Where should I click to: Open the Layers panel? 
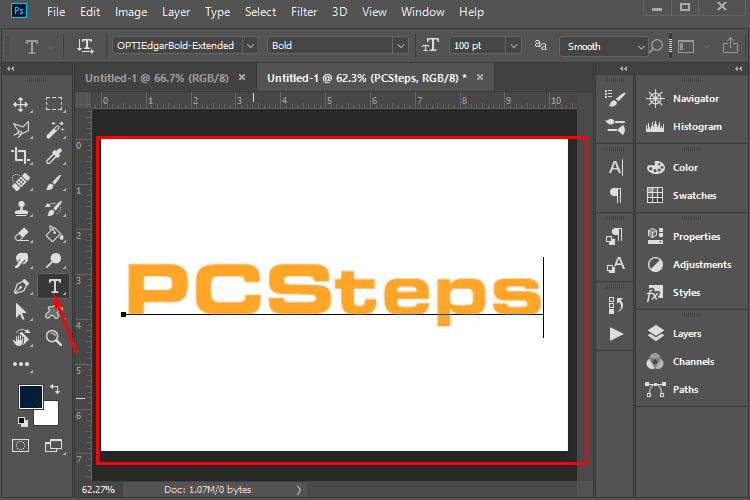coord(674,333)
